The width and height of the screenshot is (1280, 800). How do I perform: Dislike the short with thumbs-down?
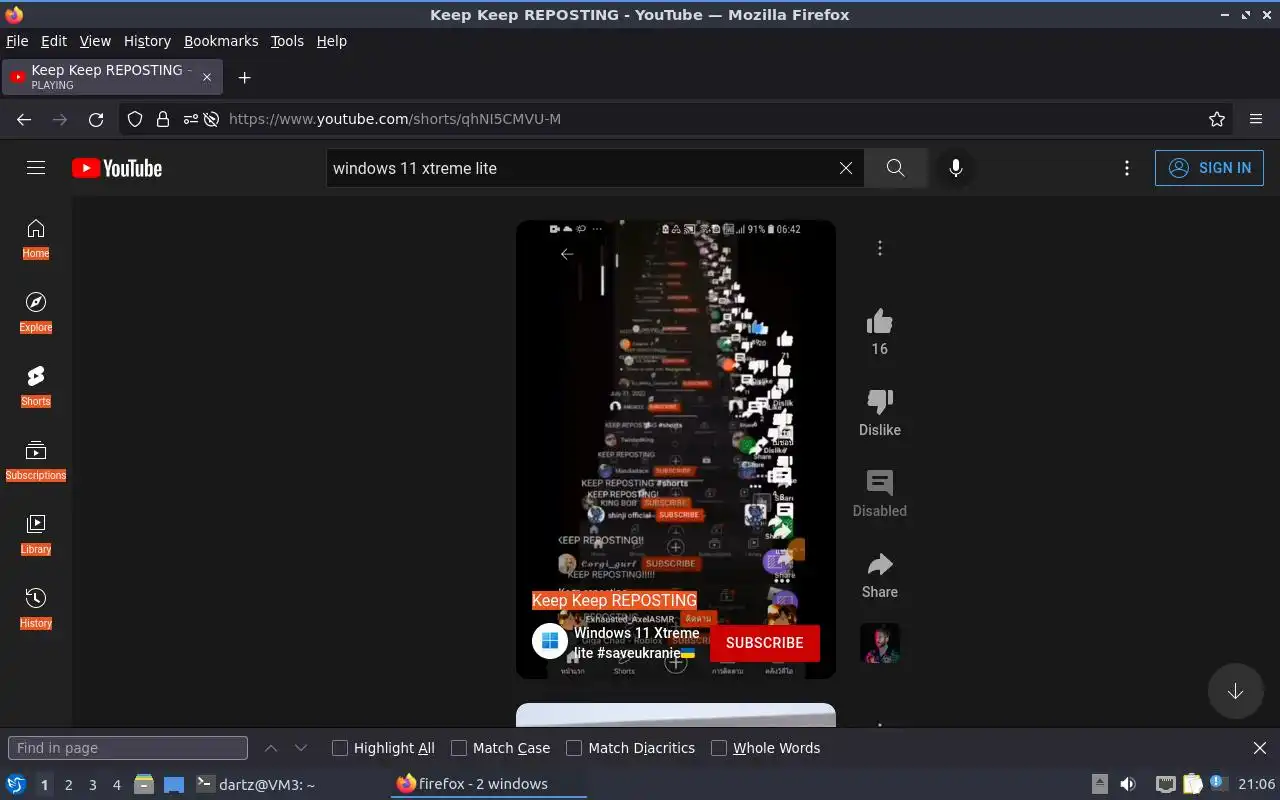pyautogui.click(x=880, y=402)
